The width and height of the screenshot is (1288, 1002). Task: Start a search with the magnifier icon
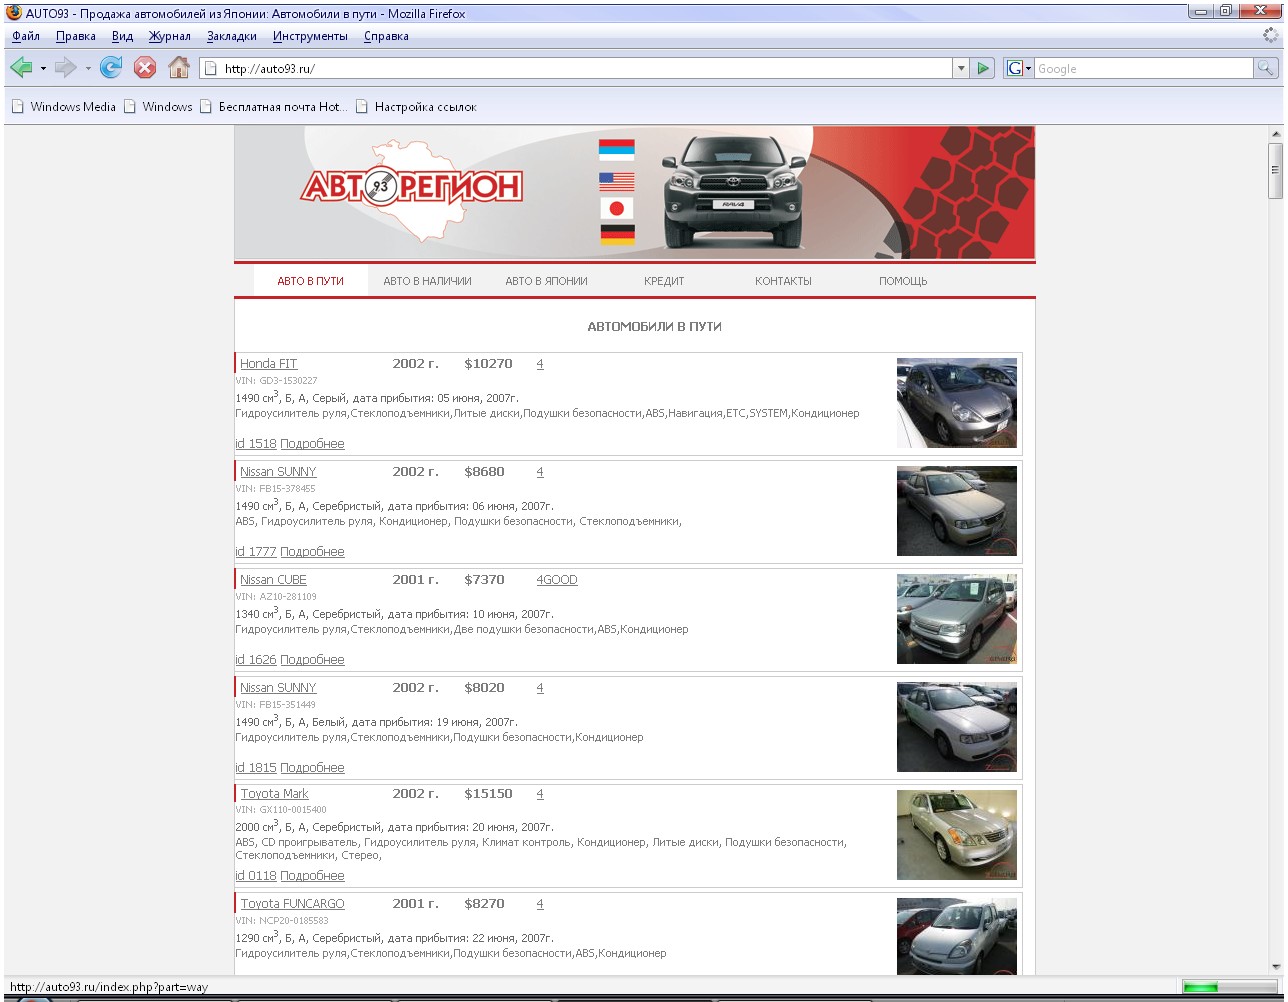pos(1266,68)
